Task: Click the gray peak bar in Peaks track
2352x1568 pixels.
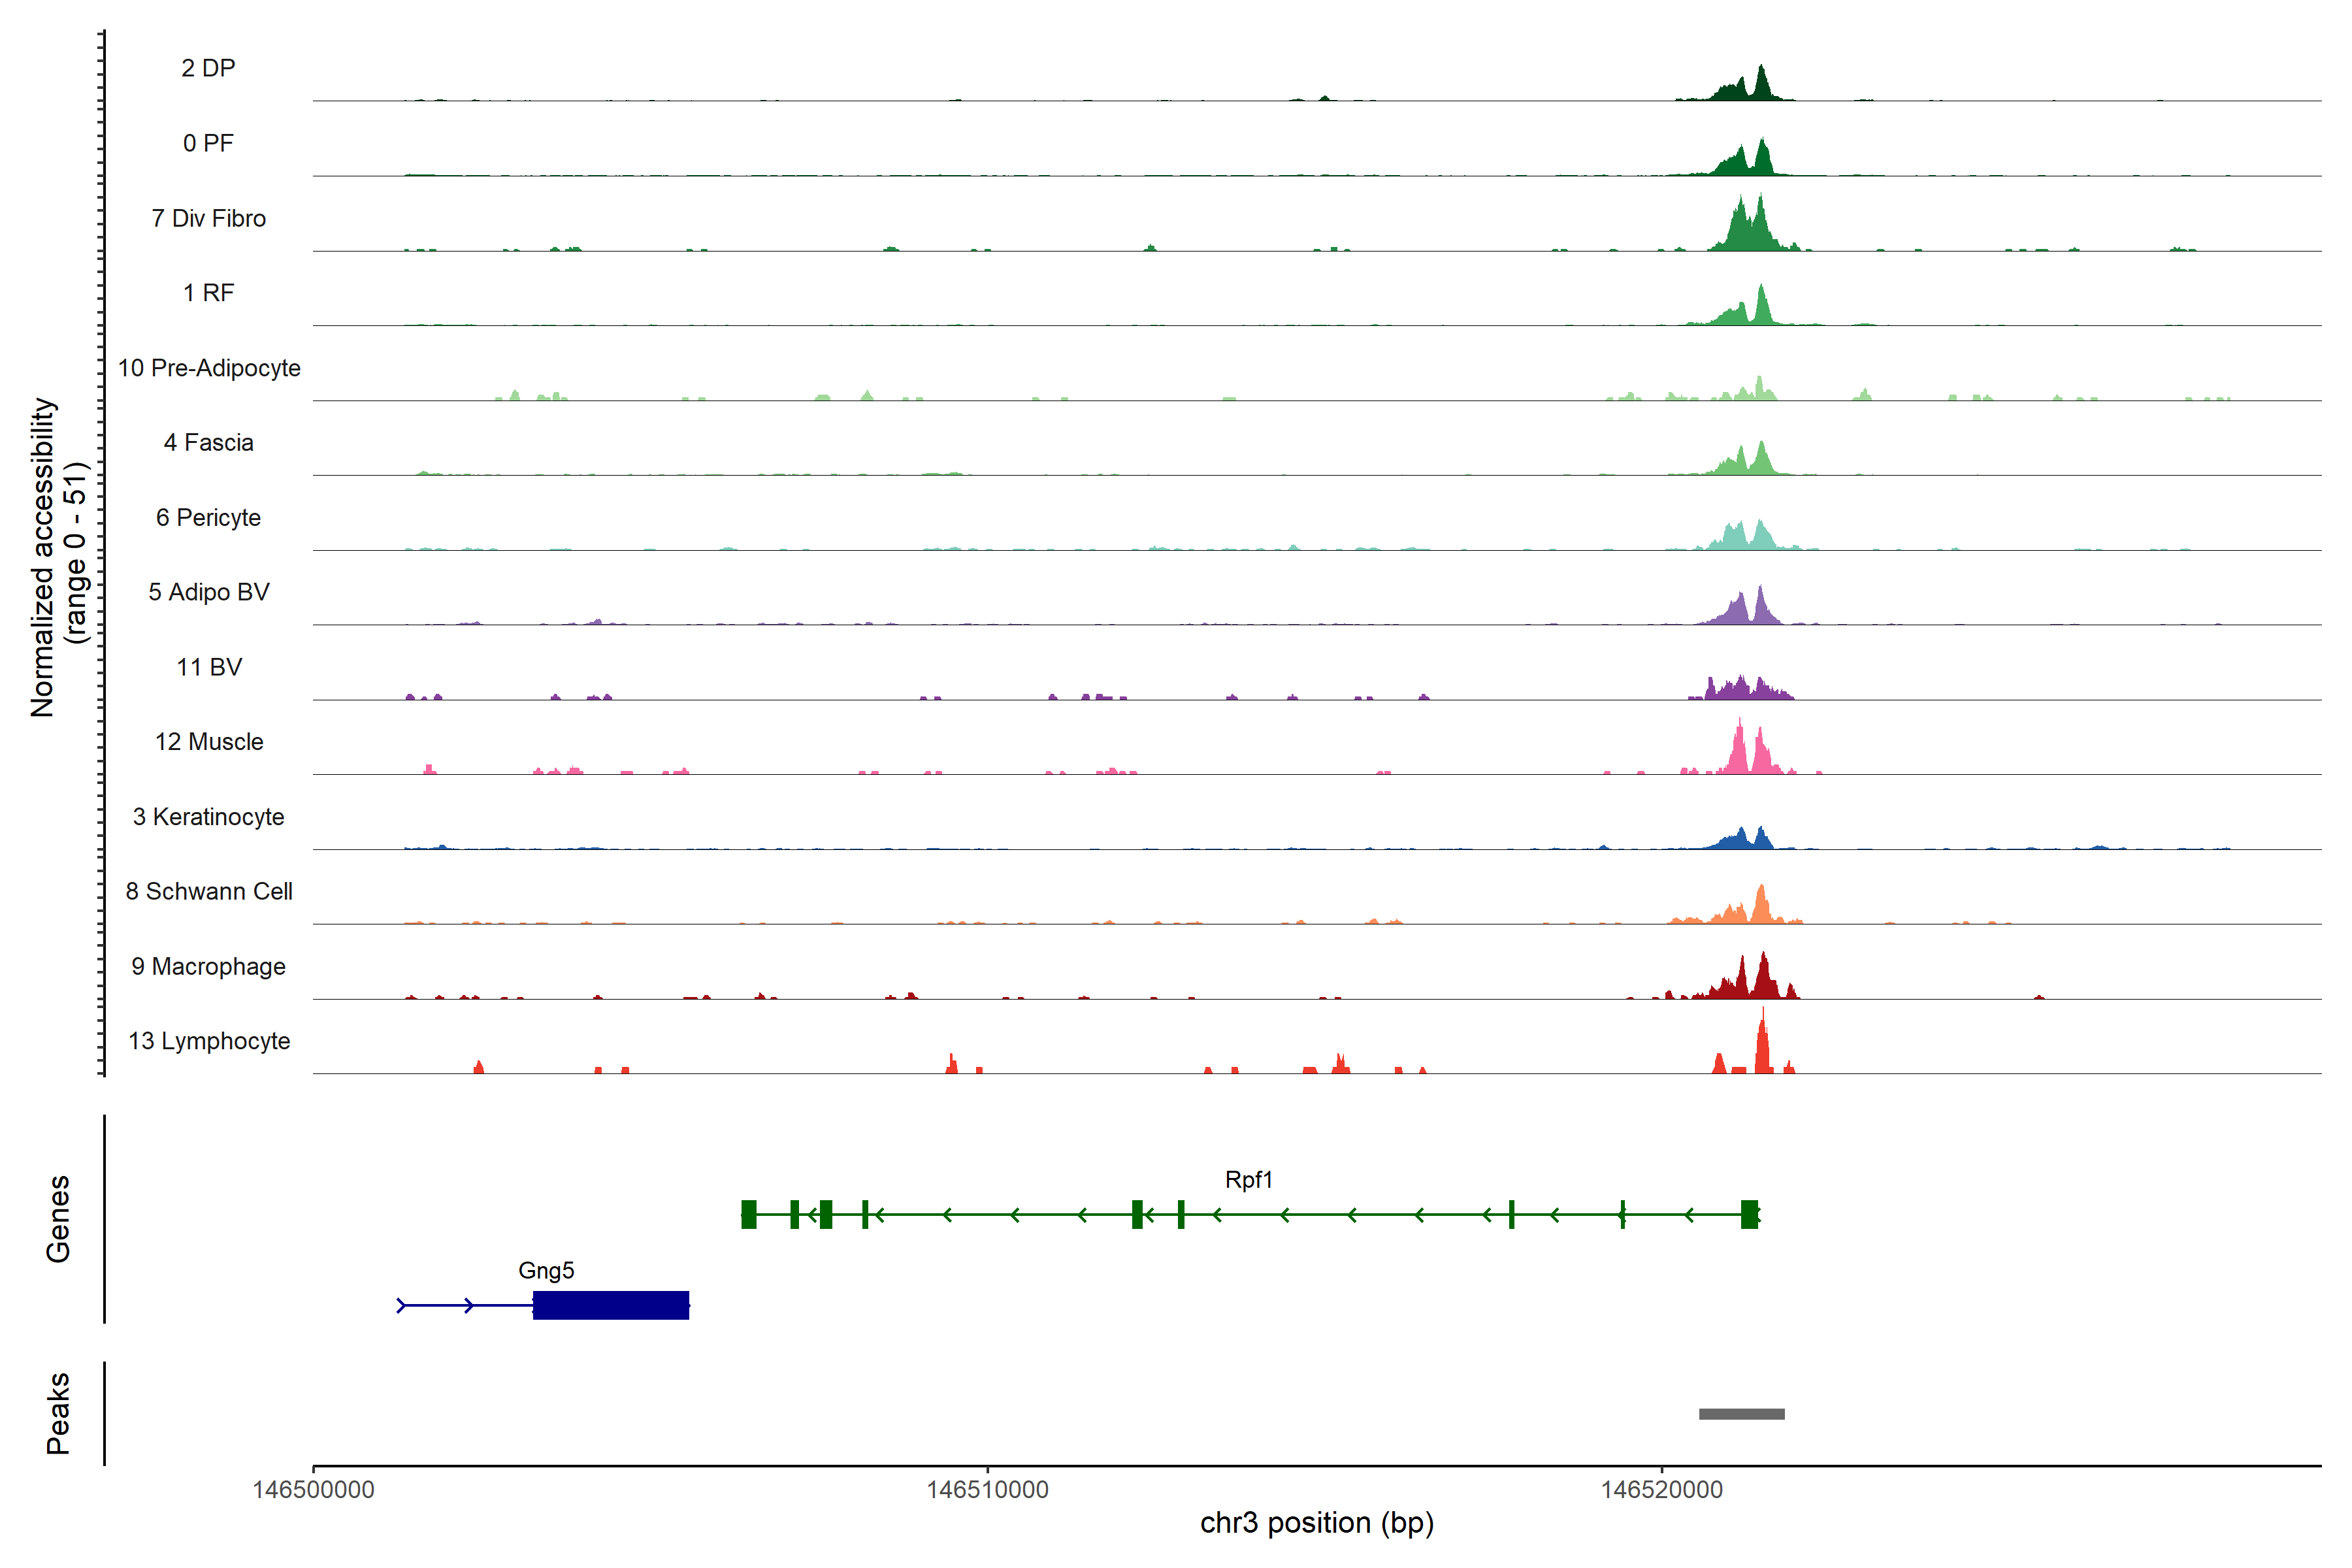Action: click(1741, 1414)
